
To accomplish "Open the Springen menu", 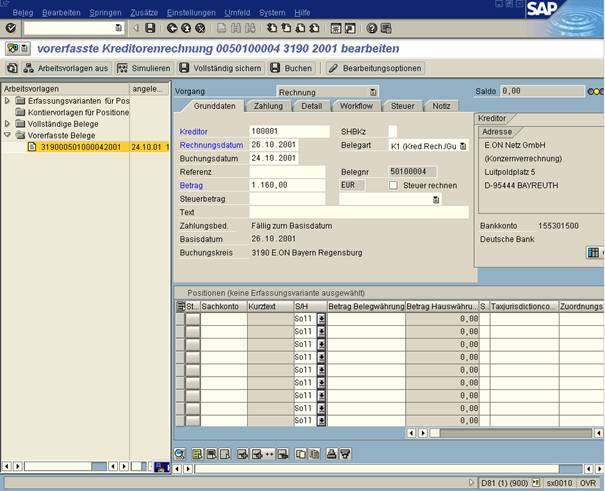I will coord(105,13).
